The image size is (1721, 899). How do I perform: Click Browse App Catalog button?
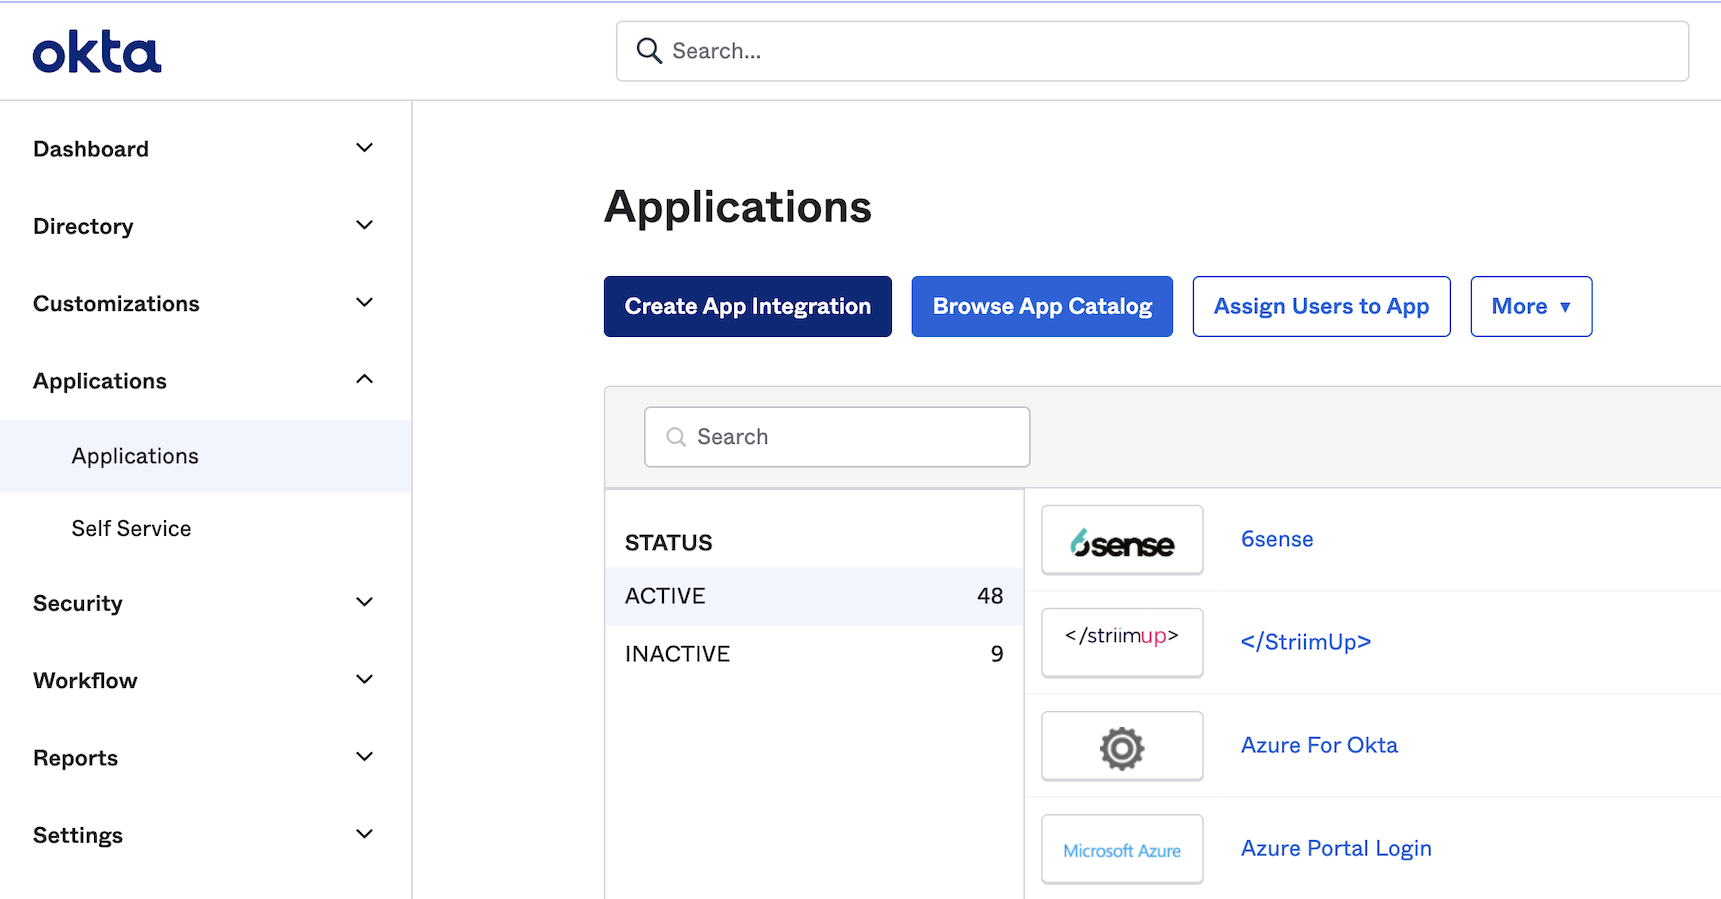(1041, 307)
